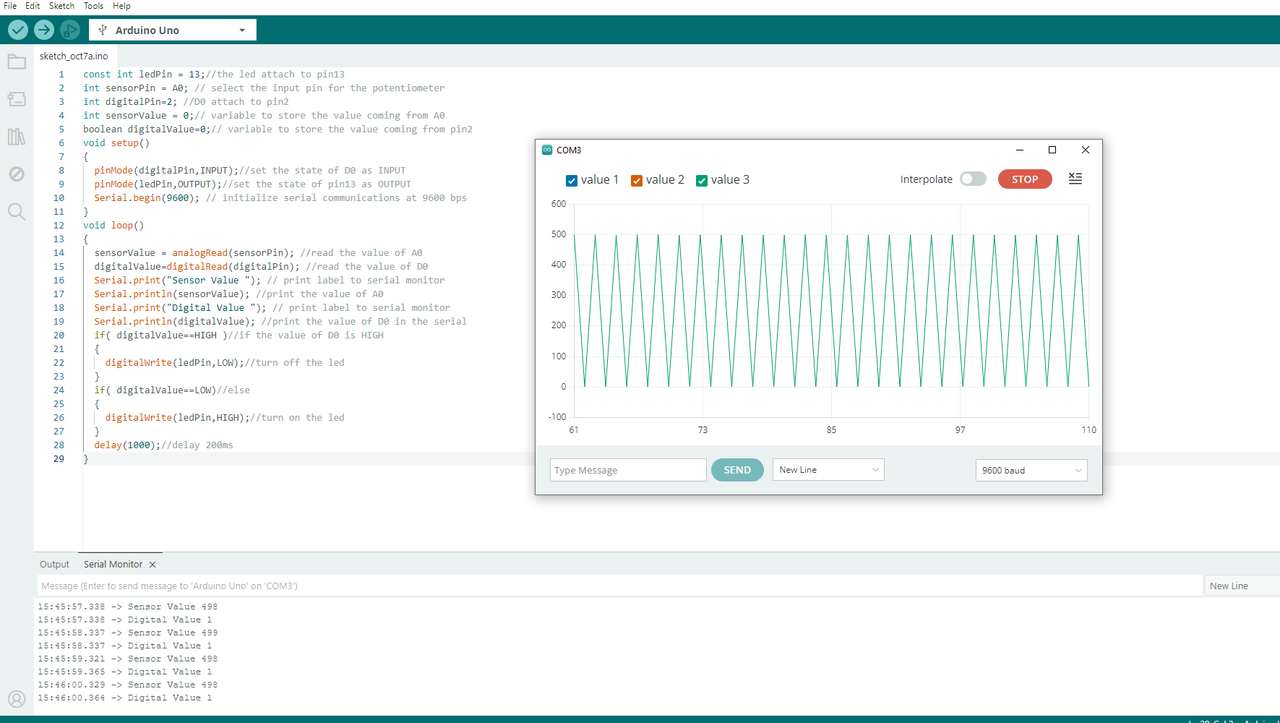1280x723 pixels.
Task: Click the digitalWrite(ledPin,HIGH) line
Action: point(225,417)
